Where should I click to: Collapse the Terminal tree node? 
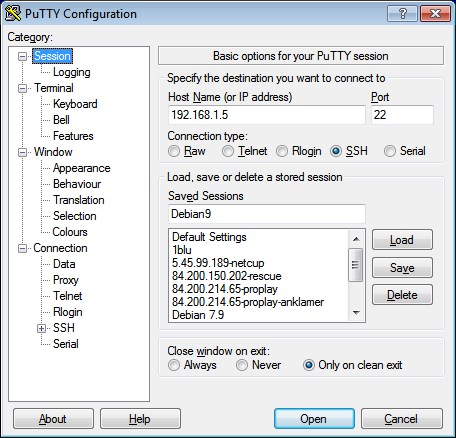pyautogui.click(x=22, y=88)
